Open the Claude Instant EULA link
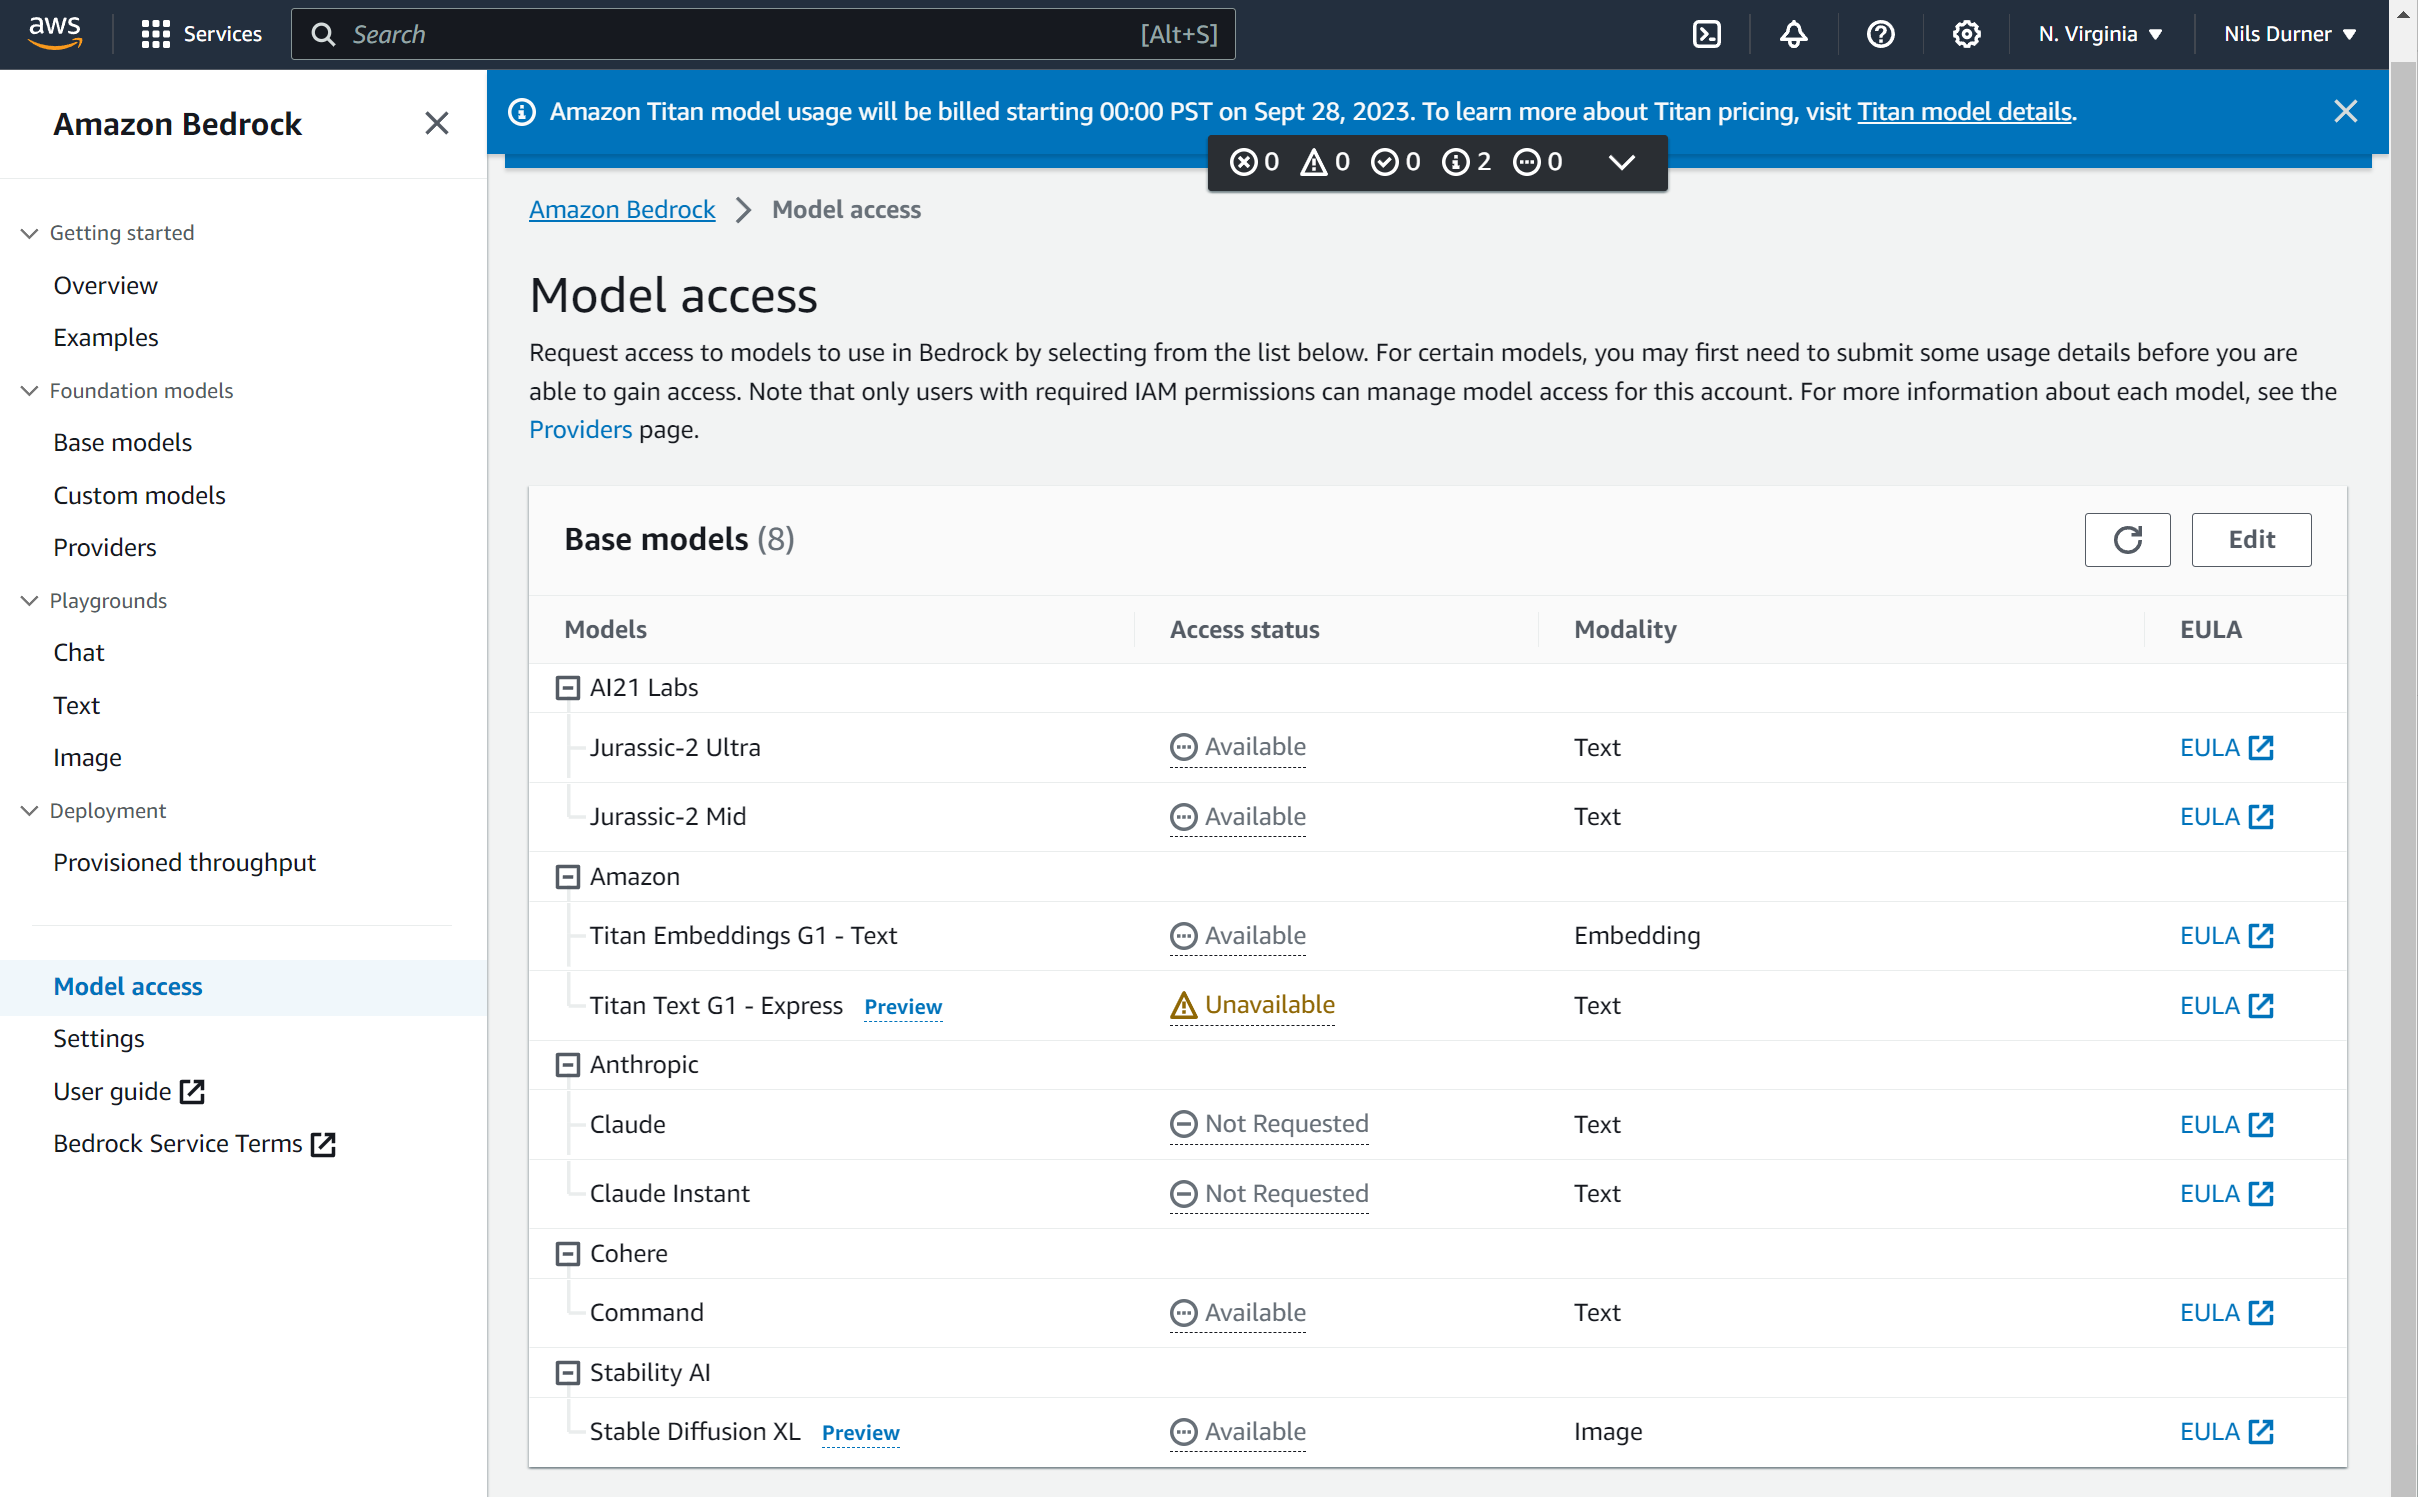This screenshot has height=1497, width=2418. (x=2226, y=1193)
